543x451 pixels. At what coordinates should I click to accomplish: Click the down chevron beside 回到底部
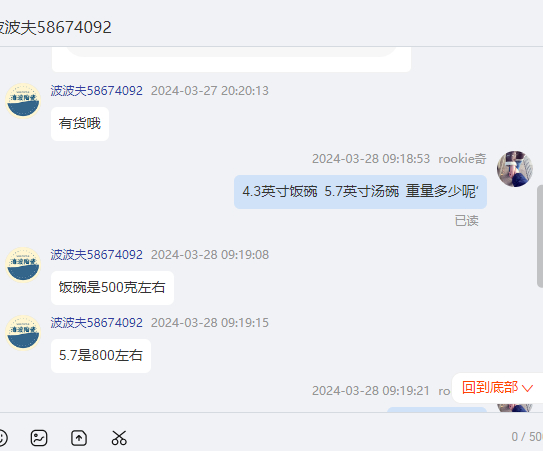point(527,388)
